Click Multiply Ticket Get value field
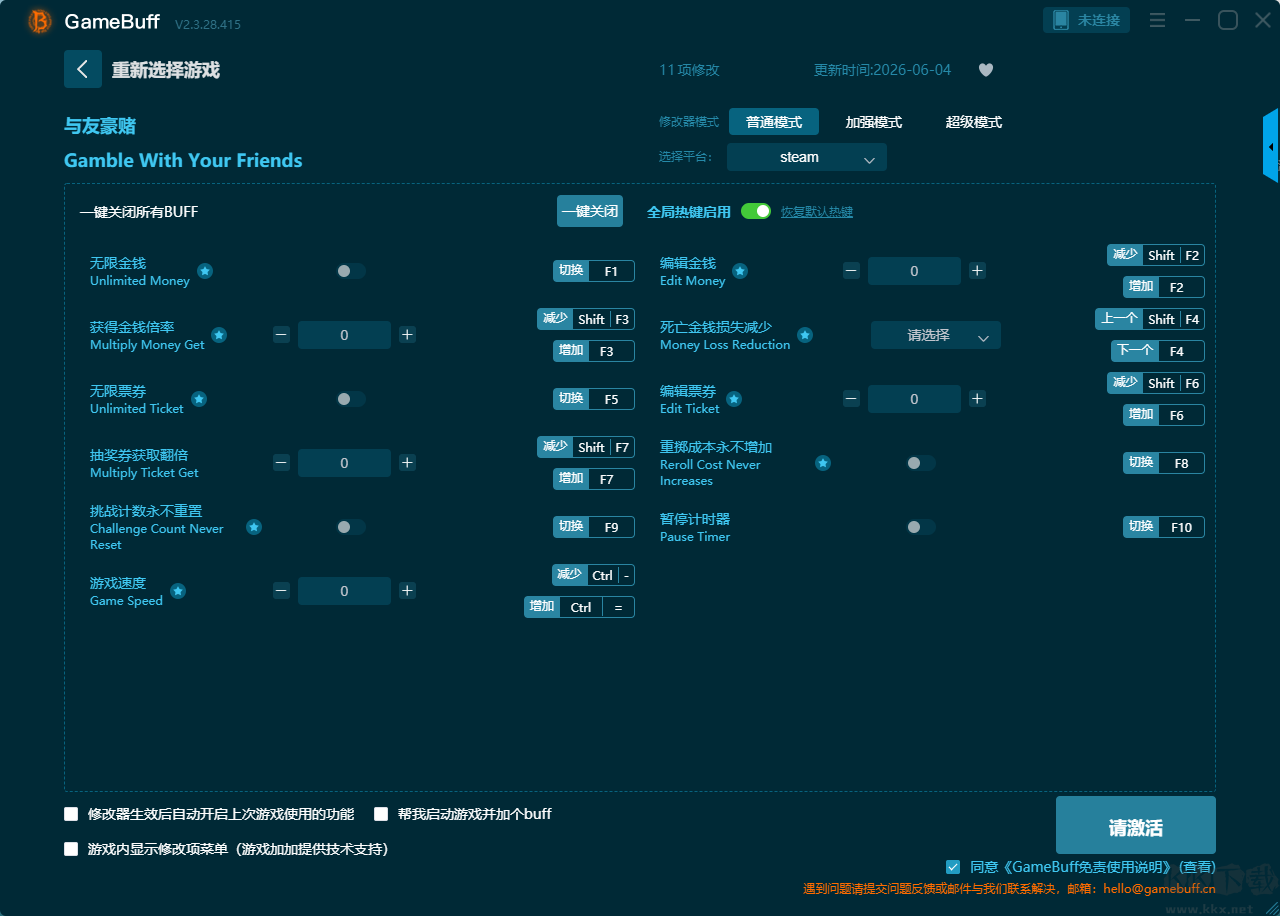Screen dimensions: 1280x916 click(x=344, y=463)
